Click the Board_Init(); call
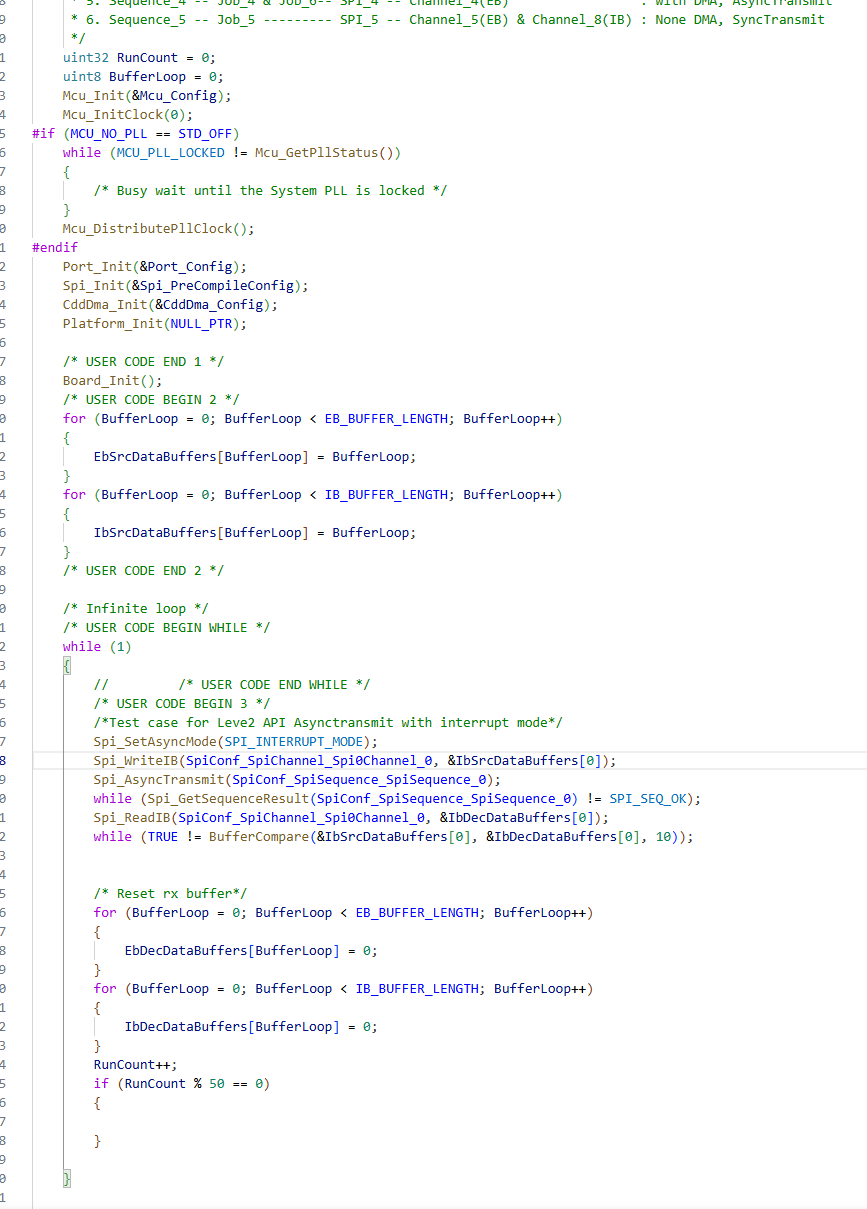Screen dimensions: 867x1209 112,380
